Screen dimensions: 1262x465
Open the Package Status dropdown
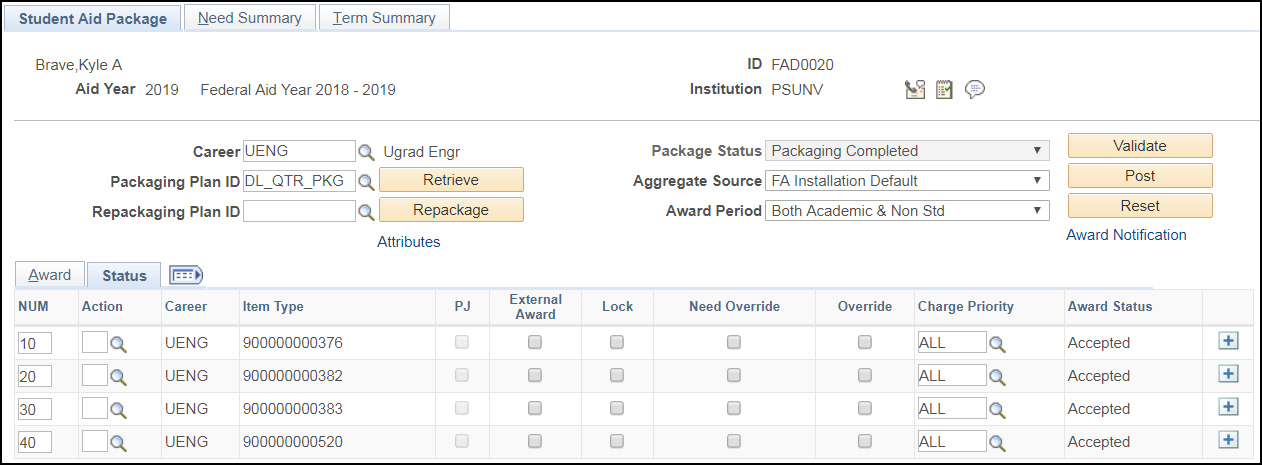point(907,151)
